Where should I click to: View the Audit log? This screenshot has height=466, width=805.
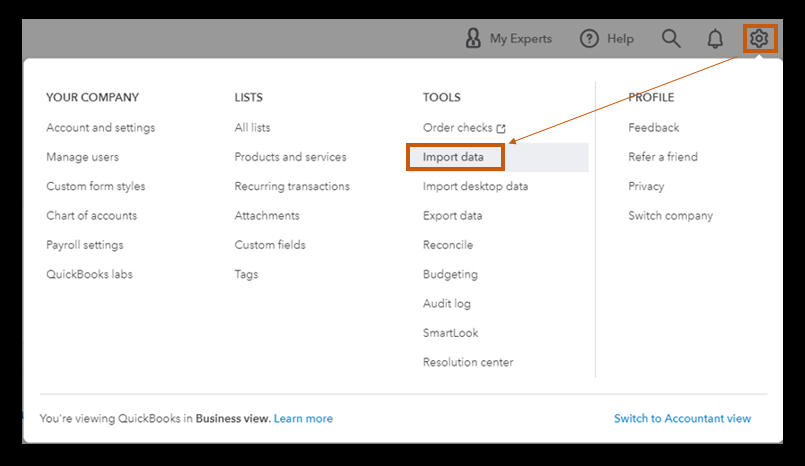[x=447, y=303]
